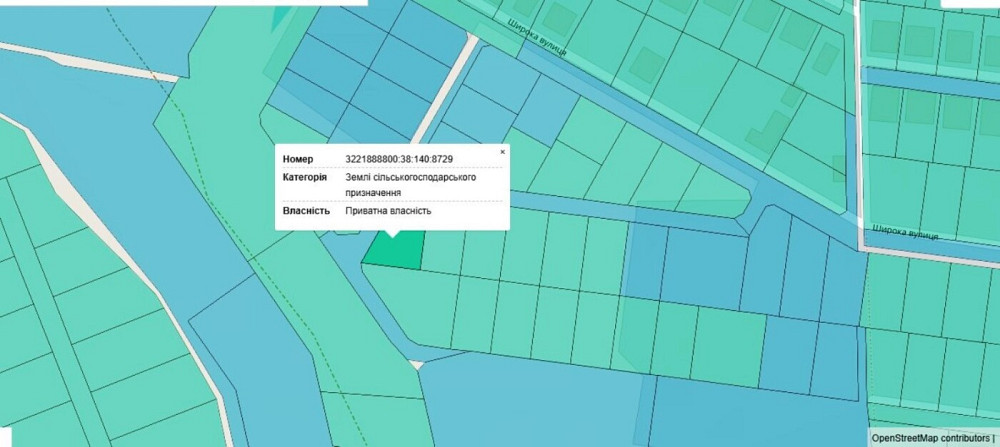Screen dimensions: 1000x447
Task: Click the top 'Широка вулиця' street label
Action: click(538, 38)
